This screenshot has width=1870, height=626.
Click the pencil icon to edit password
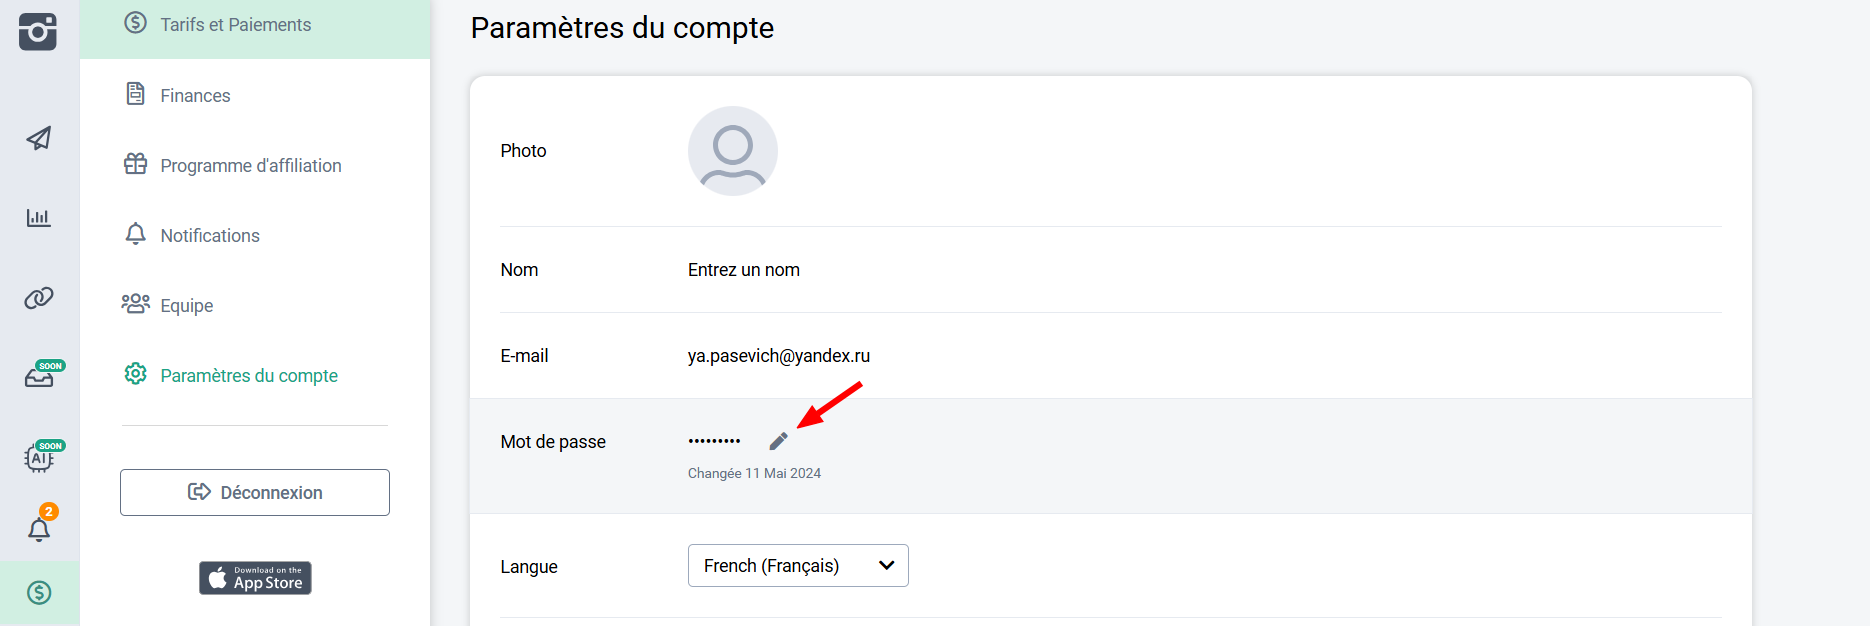778,441
